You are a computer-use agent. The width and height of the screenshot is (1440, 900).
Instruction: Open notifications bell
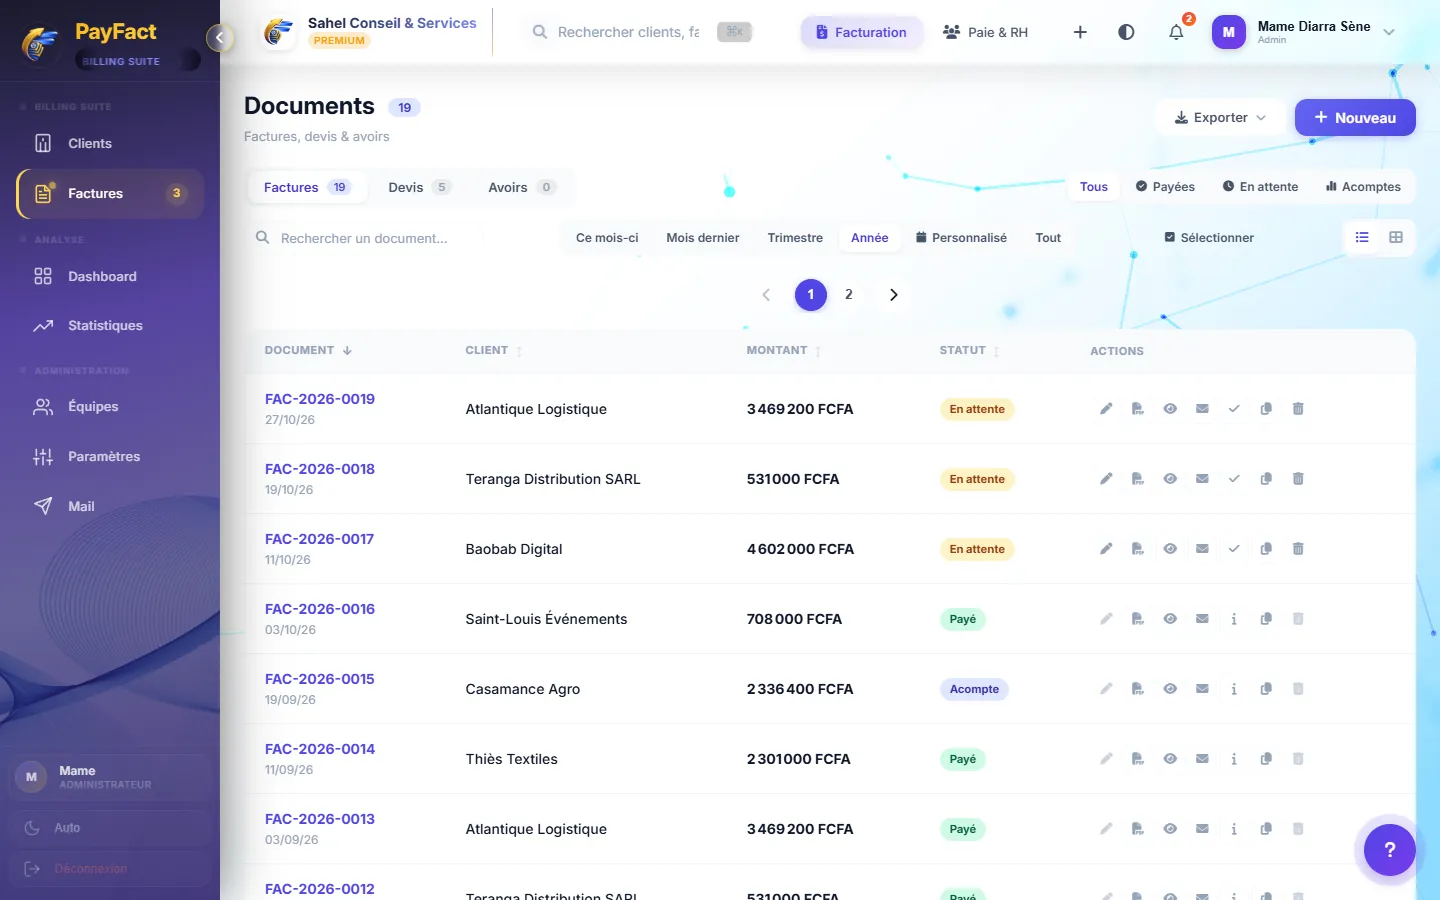(x=1176, y=32)
